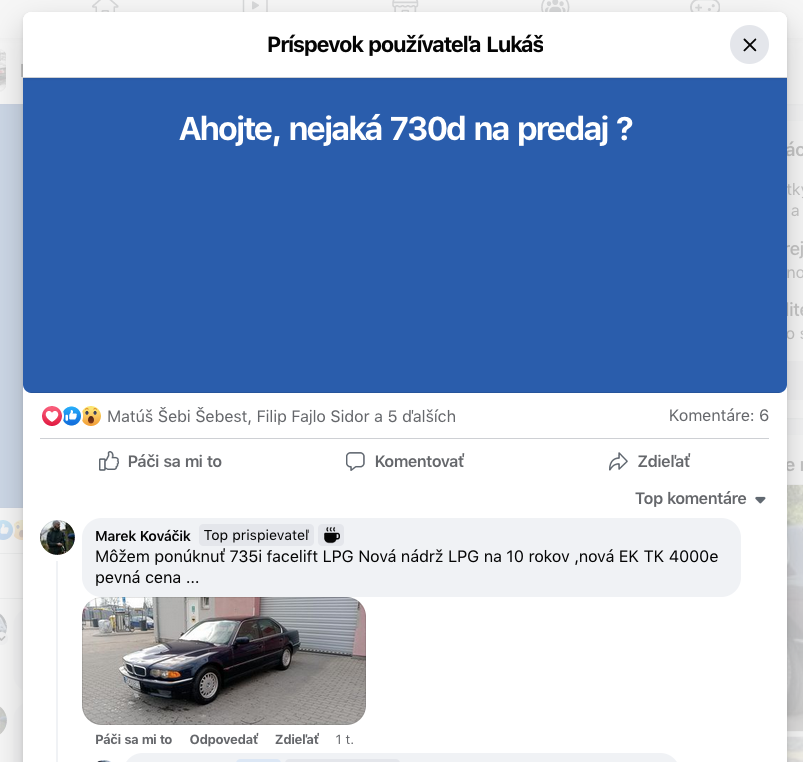
Task: Reply to the comment with Odpovedať
Action: [x=224, y=739]
